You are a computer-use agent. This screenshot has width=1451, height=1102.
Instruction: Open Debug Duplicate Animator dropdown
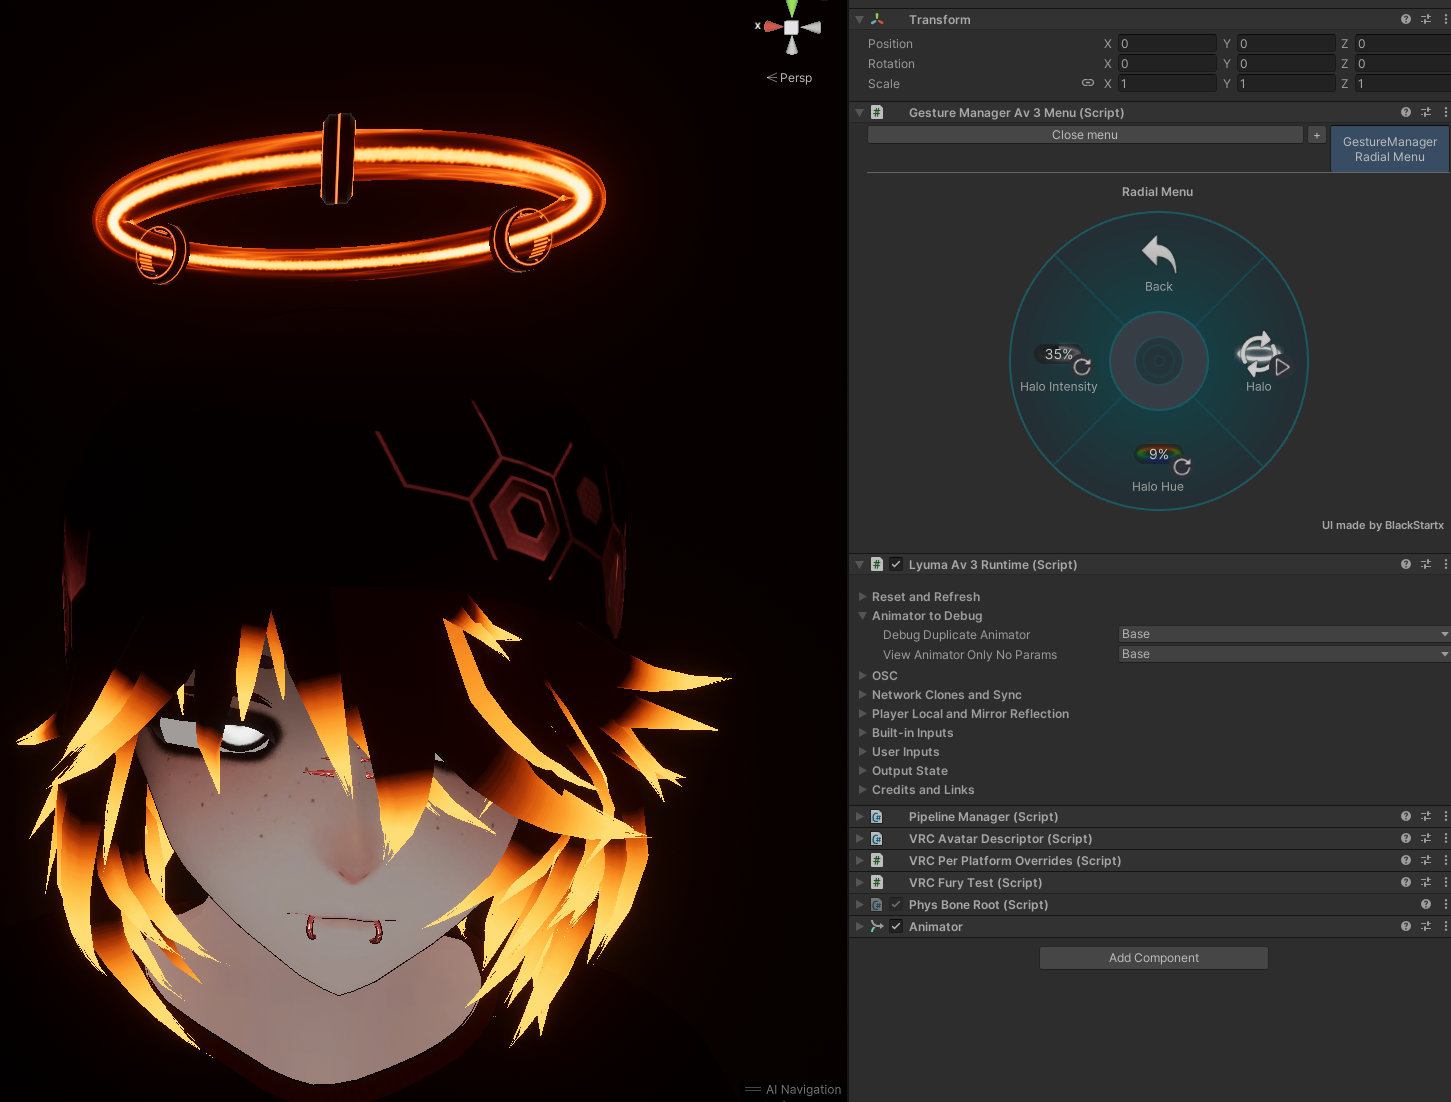1283,634
